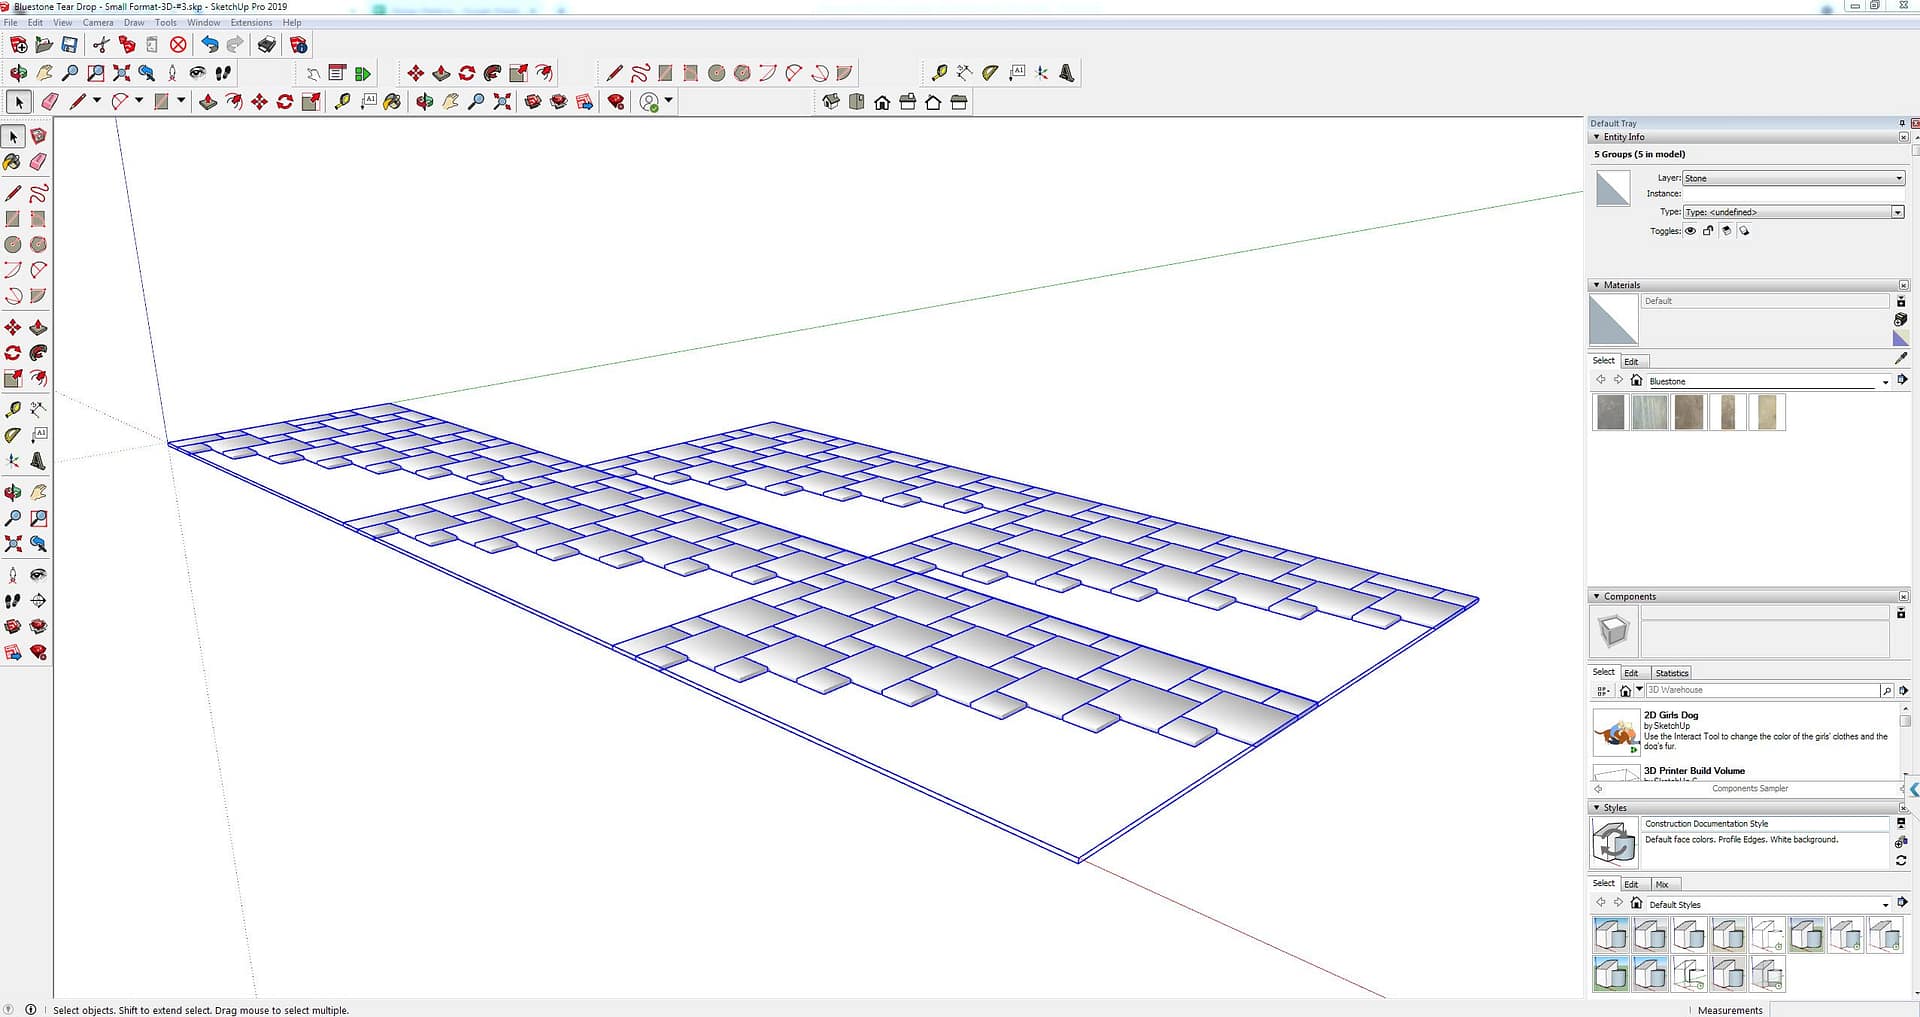Click the Undo arrow in top toolbar
The height and width of the screenshot is (1017, 1920).
point(208,45)
